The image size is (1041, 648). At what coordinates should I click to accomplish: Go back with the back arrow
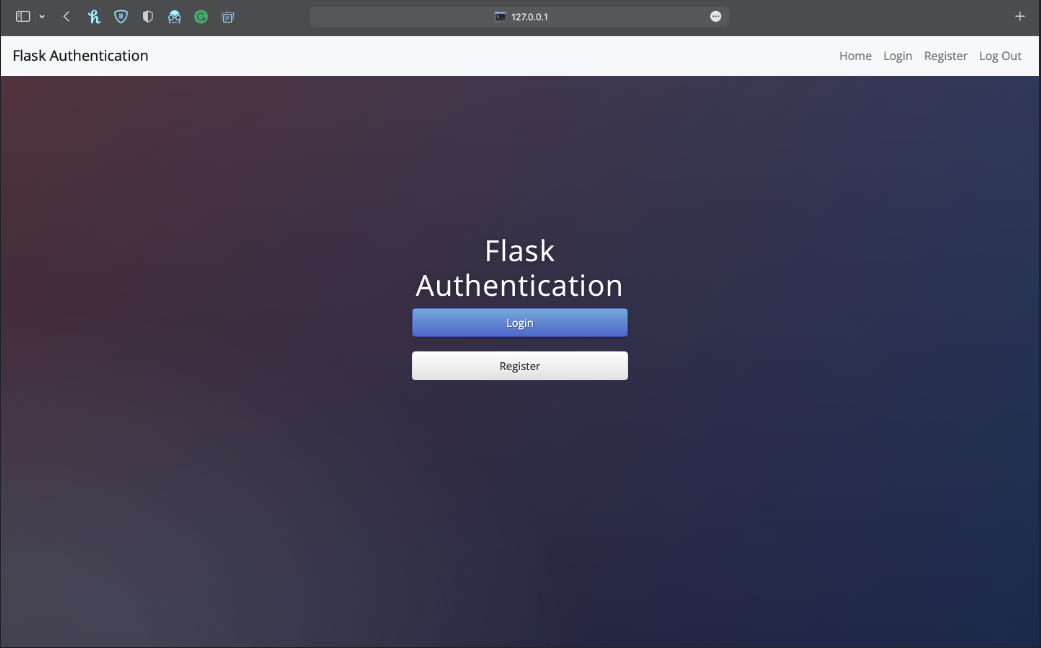click(66, 17)
